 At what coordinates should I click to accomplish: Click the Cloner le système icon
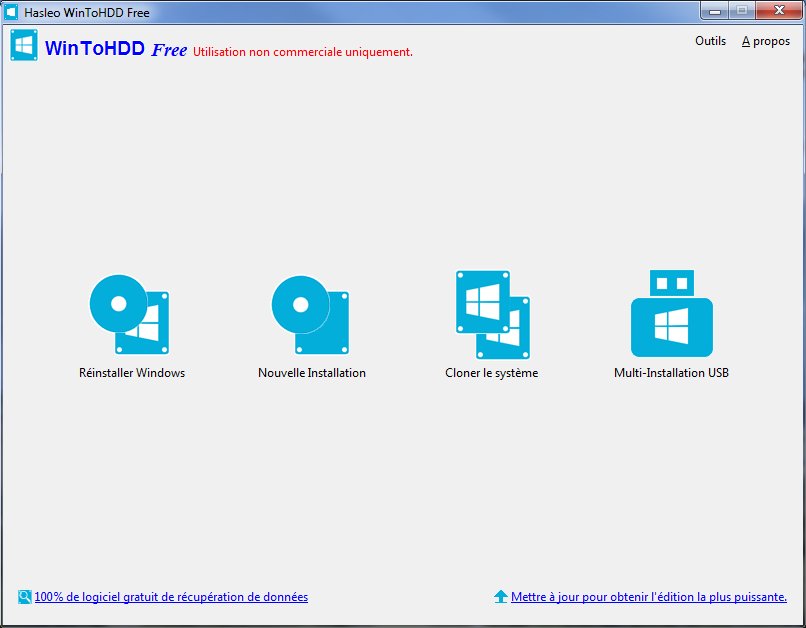click(493, 315)
